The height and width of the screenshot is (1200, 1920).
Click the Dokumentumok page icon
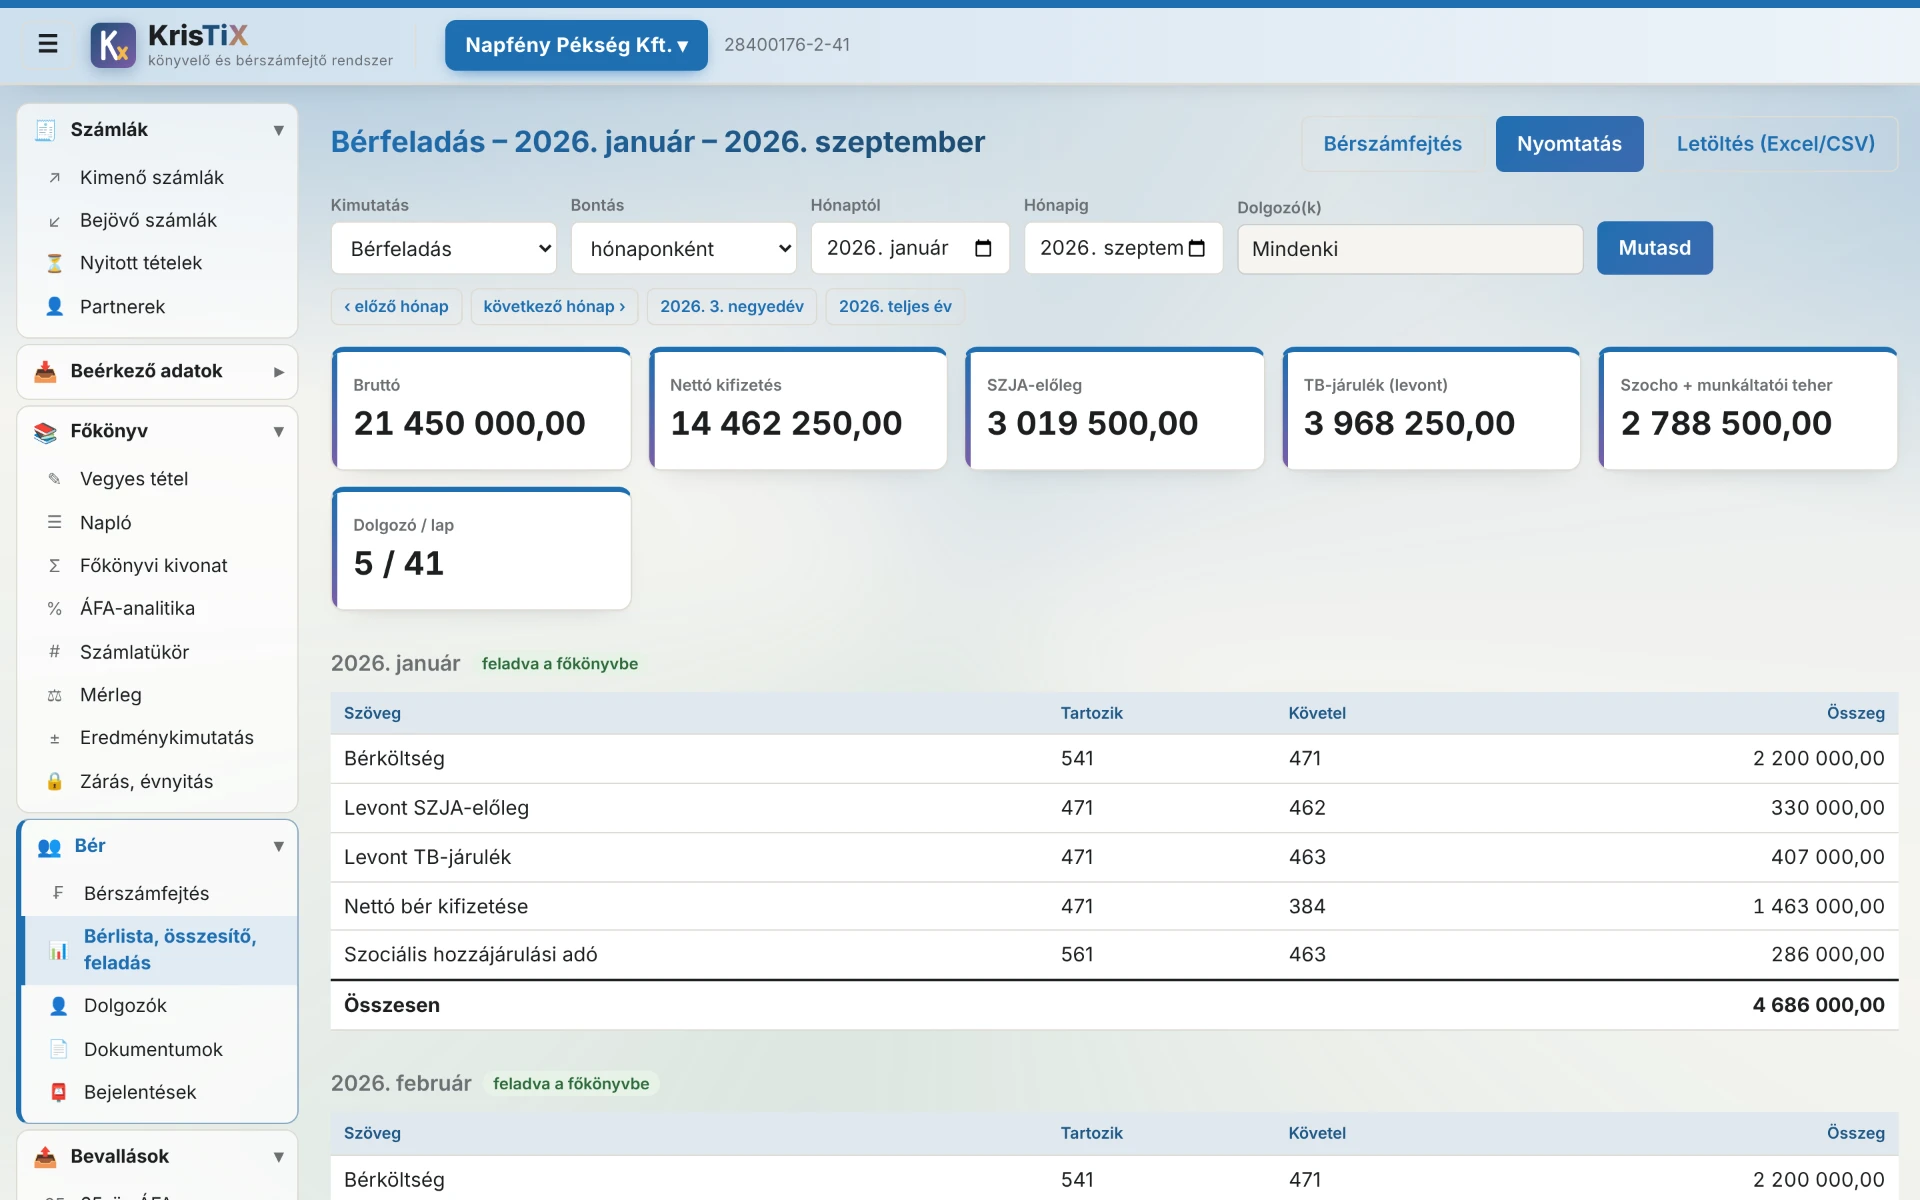(59, 1049)
